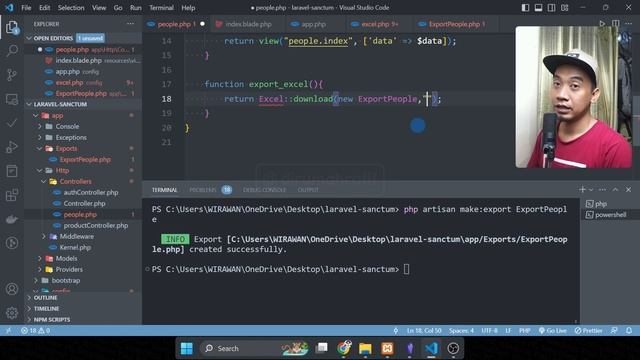Open terminal panel More Actions ellipsis
640x360 pixels.
[602, 189]
